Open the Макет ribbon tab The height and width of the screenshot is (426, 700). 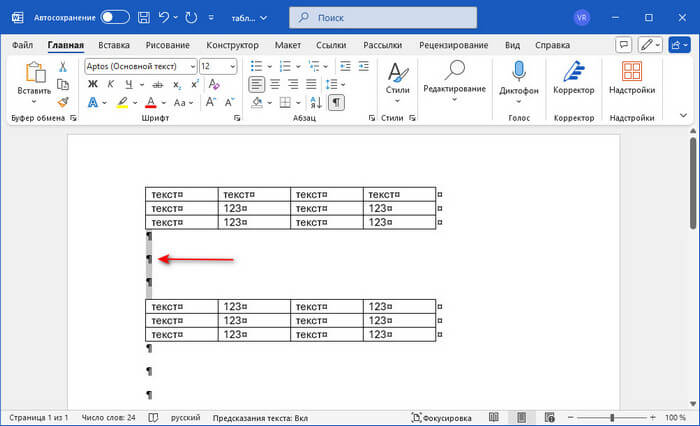click(x=288, y=45)
